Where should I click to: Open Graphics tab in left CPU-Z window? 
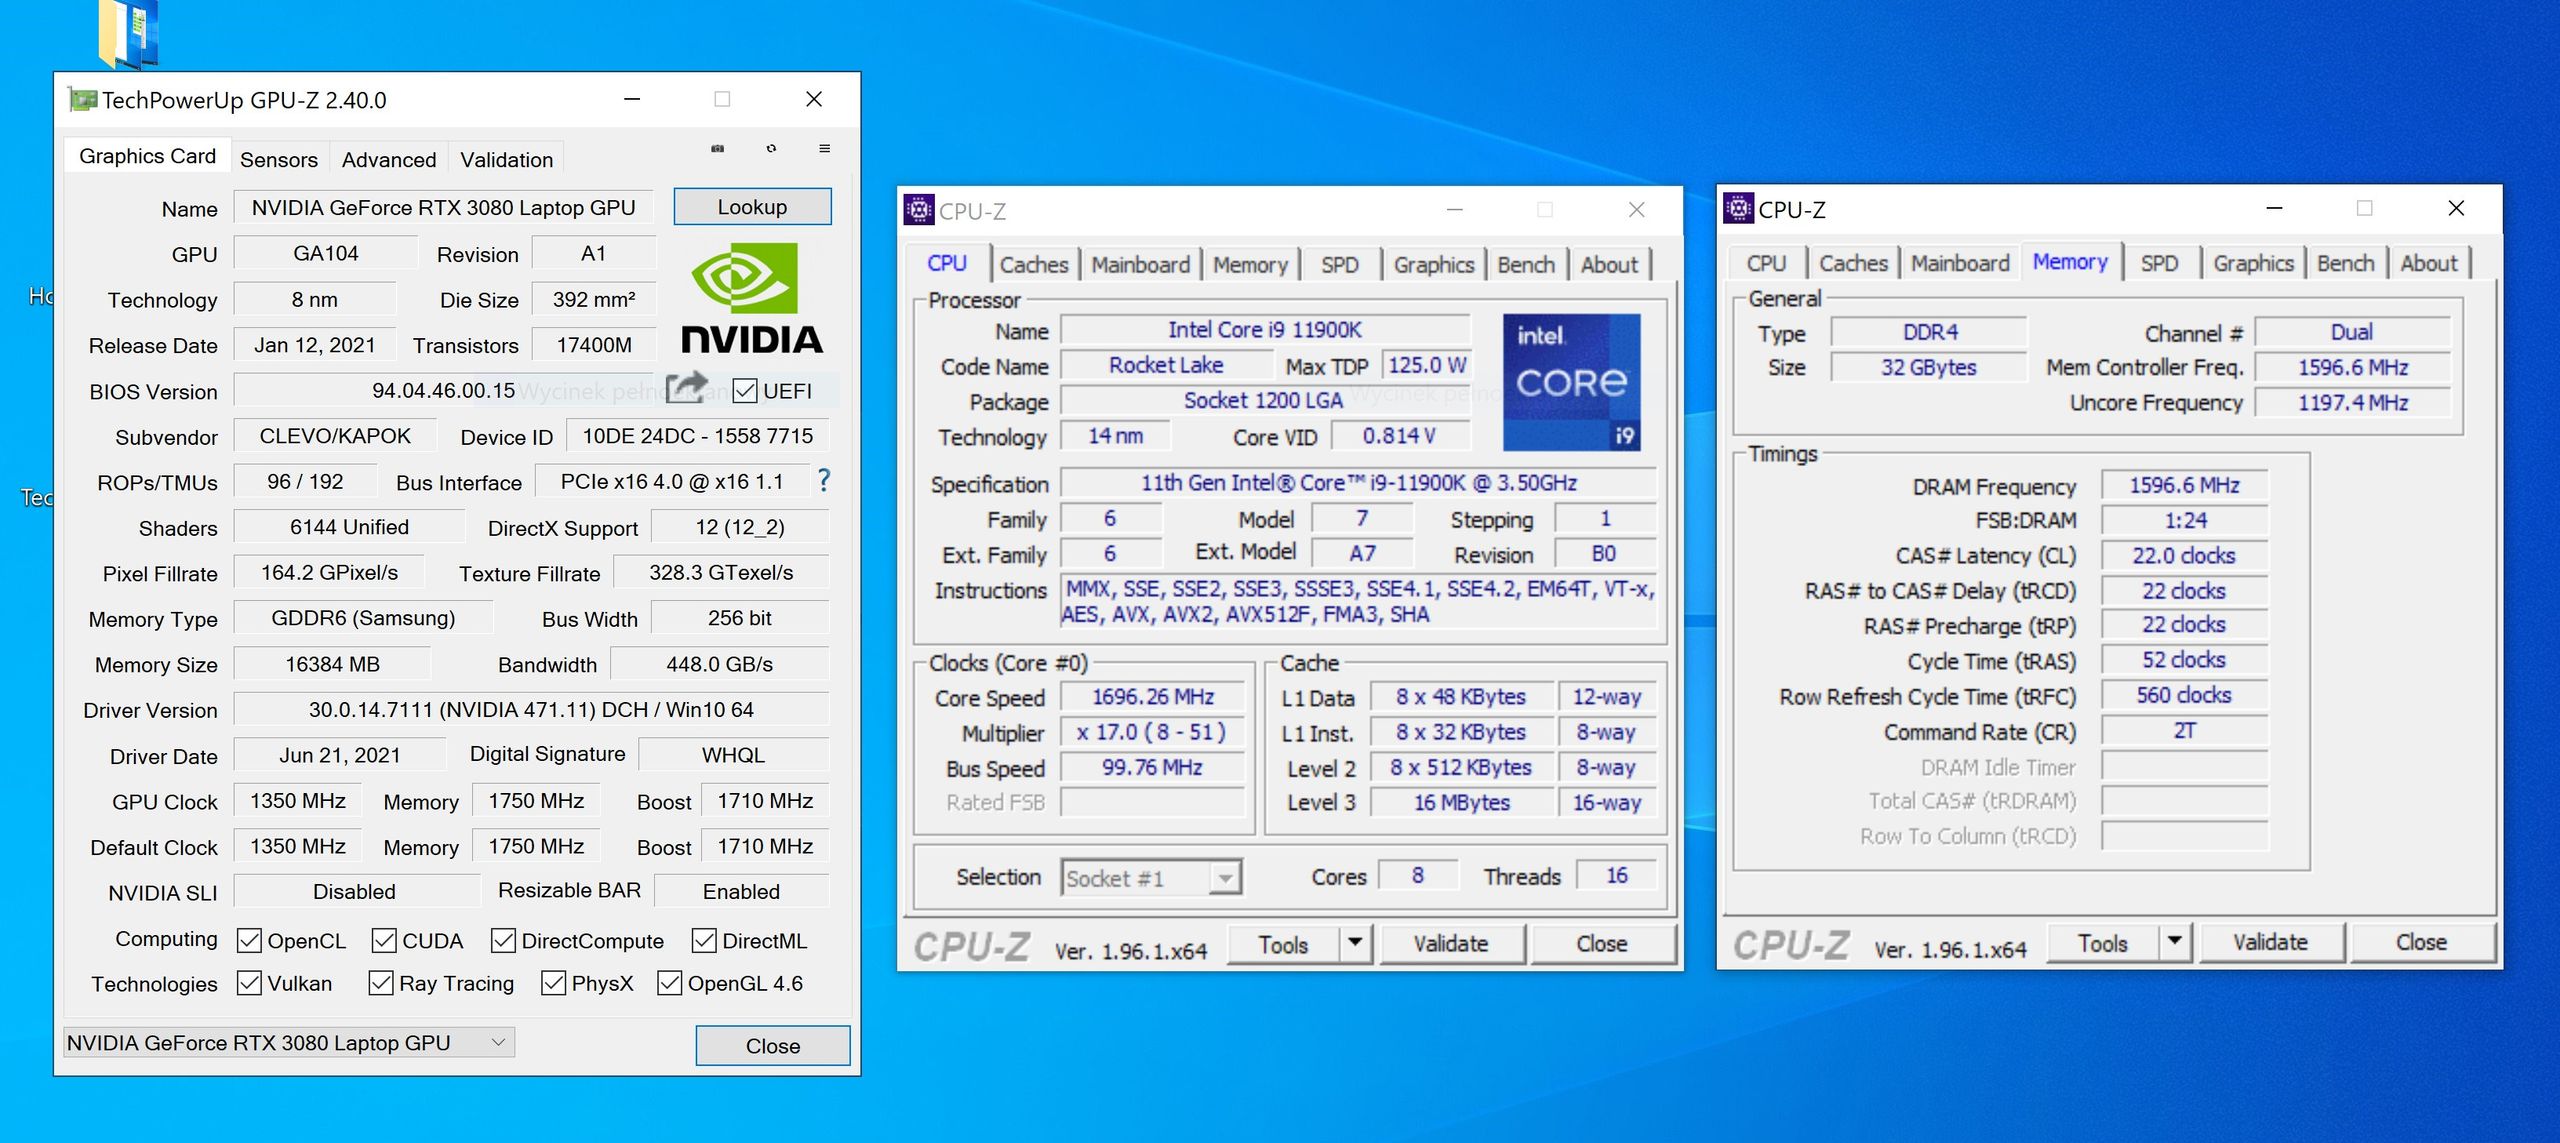click(1434, 265)
